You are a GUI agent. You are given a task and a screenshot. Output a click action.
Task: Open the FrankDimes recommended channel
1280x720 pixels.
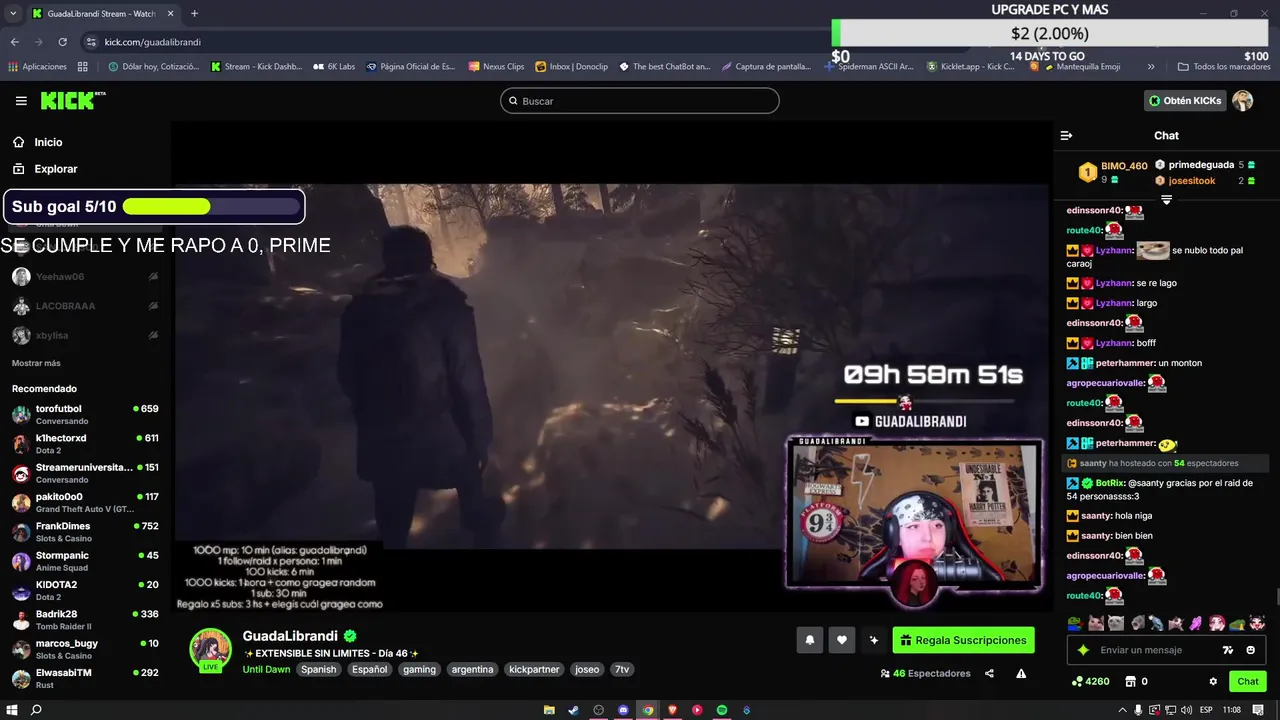85,531
